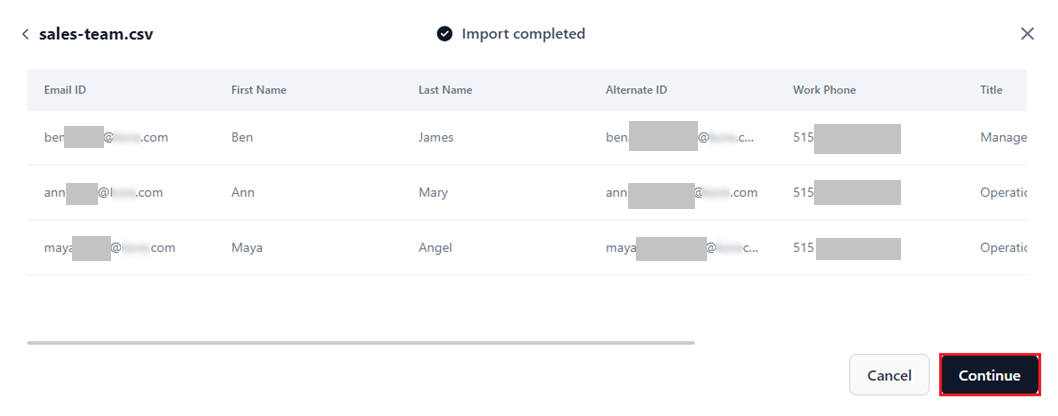
Task: Click the back chevron beside sales-team.csv
Action: click(x=25, y=34)
